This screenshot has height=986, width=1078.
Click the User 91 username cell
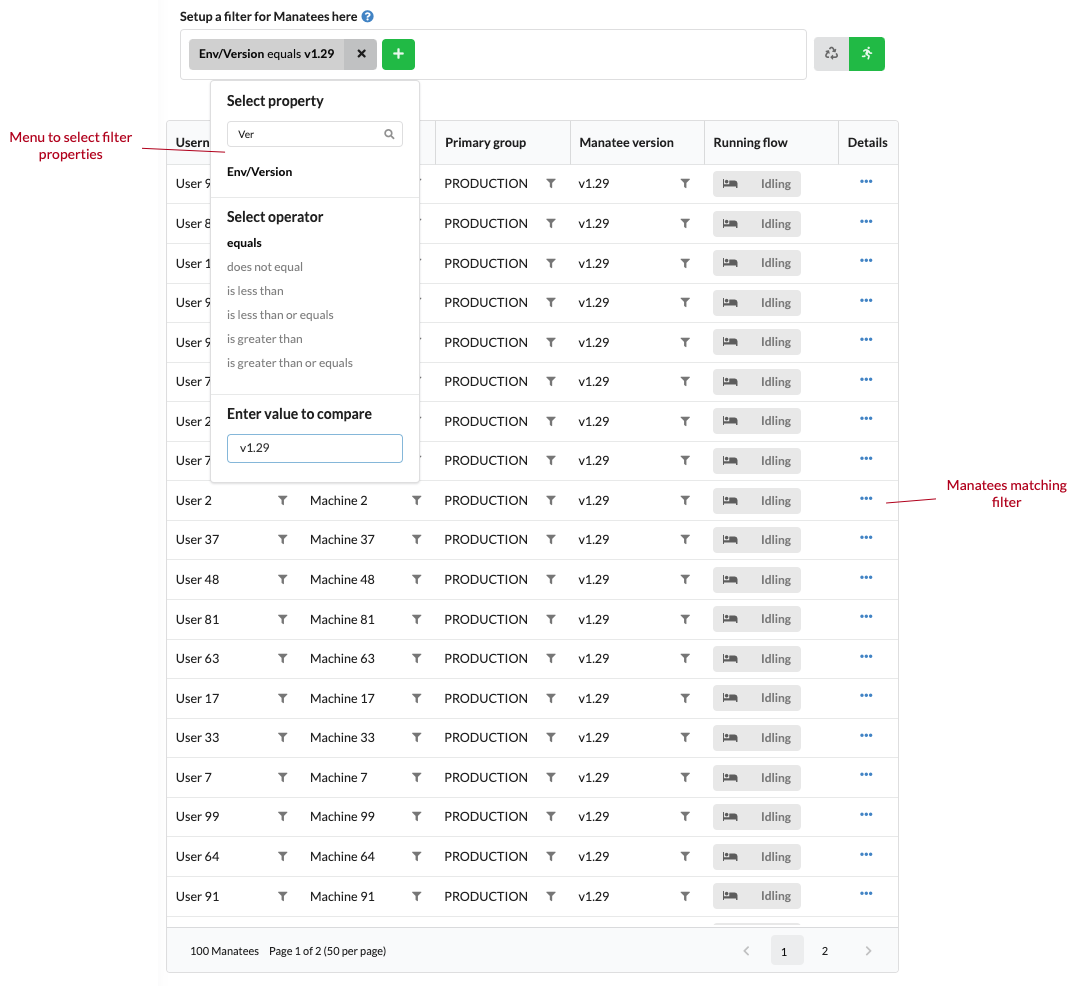(197, 897)
